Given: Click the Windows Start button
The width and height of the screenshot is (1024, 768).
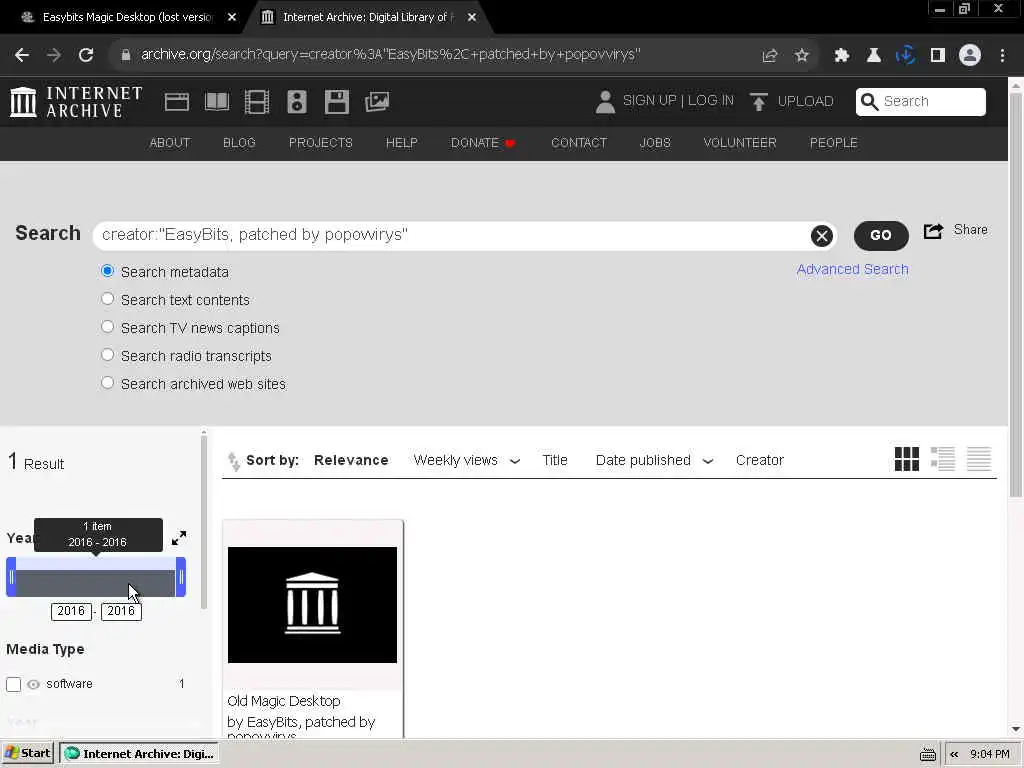Looking at the screenshot, I should coord(27,754).
